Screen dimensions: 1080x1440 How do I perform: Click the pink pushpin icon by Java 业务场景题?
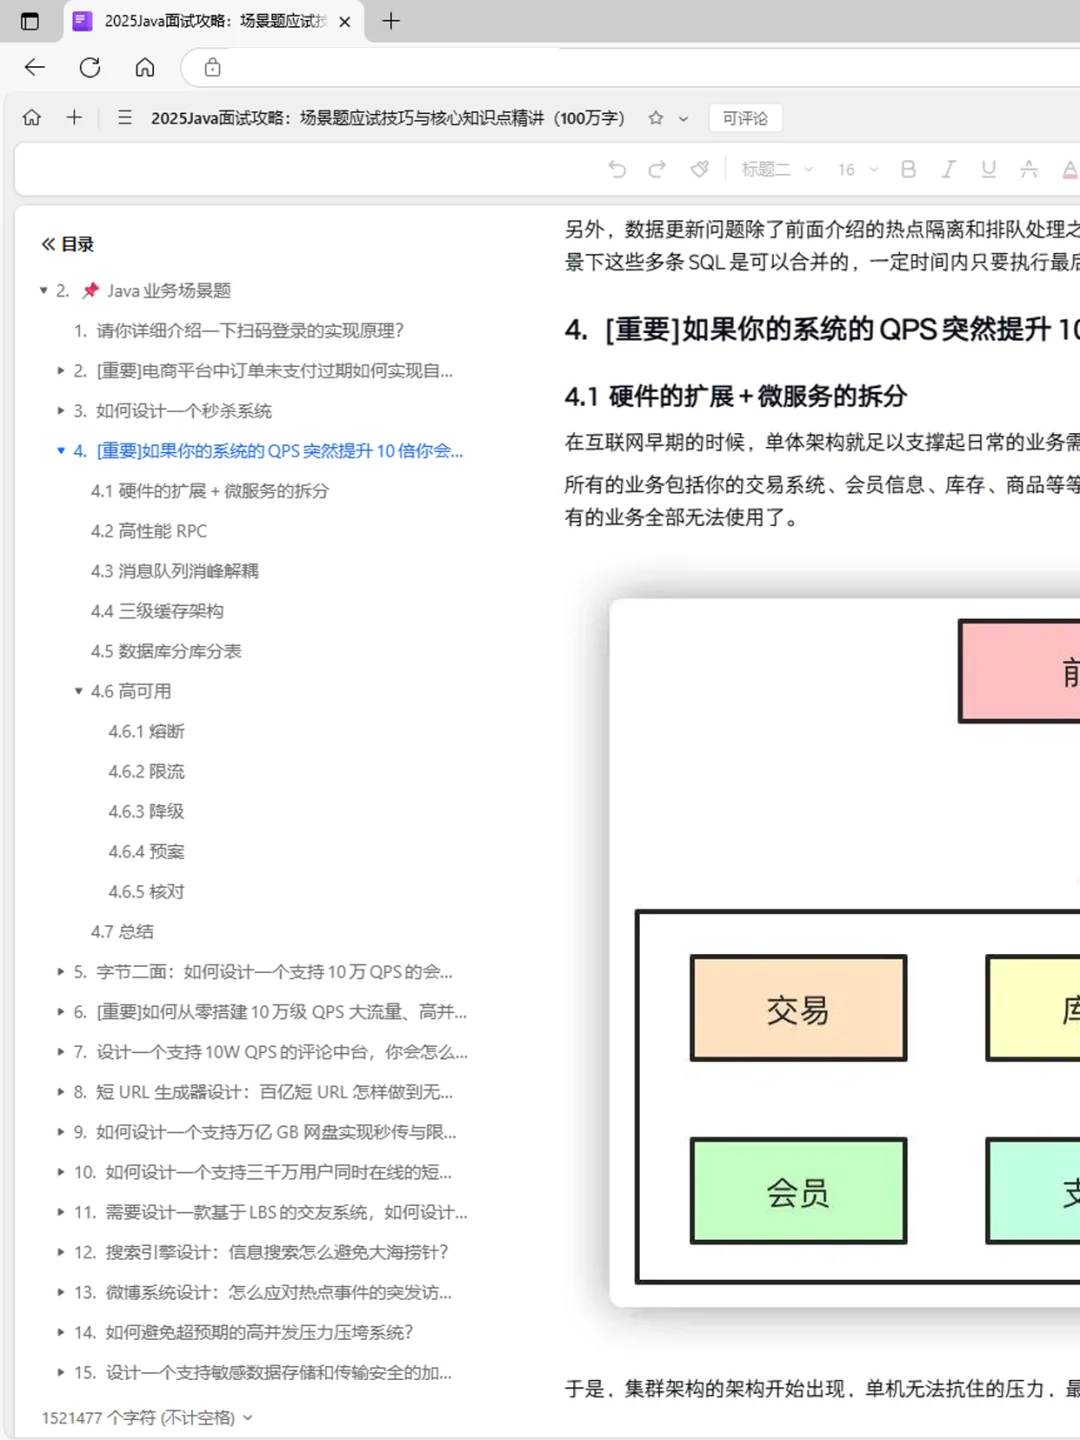[91, 290]
